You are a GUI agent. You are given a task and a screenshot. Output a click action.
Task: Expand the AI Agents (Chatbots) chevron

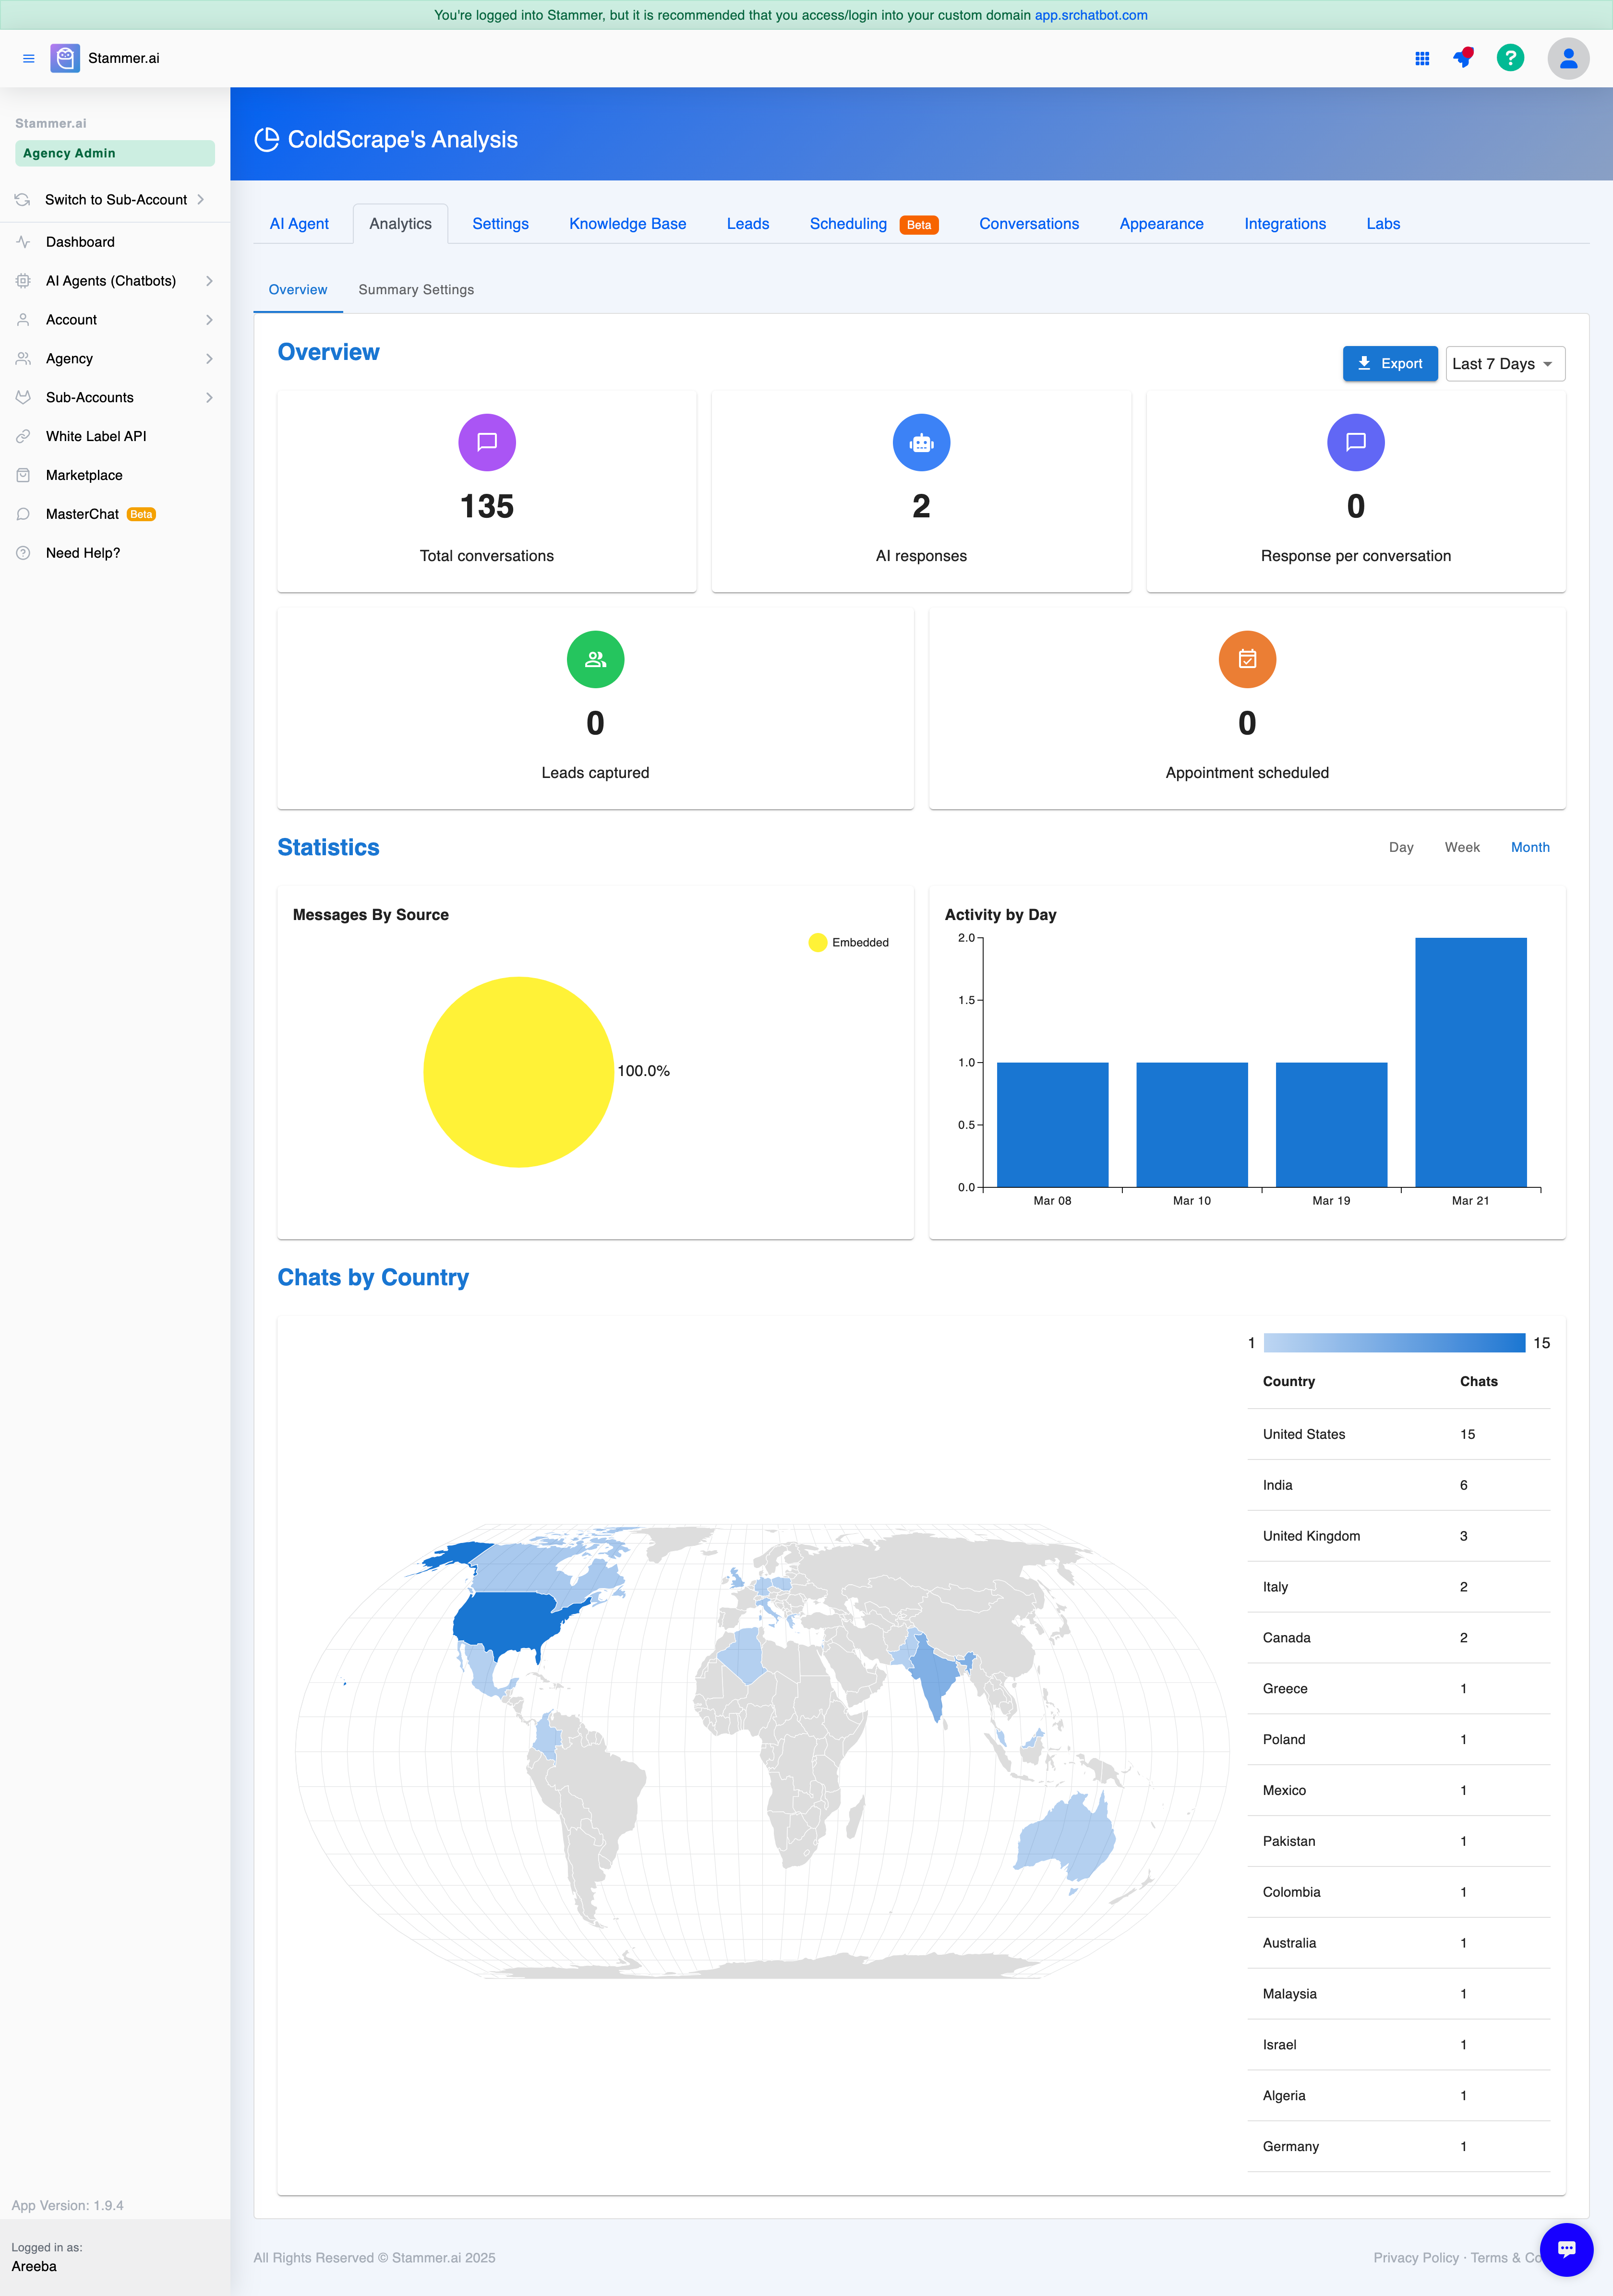[x=209, y=281]
